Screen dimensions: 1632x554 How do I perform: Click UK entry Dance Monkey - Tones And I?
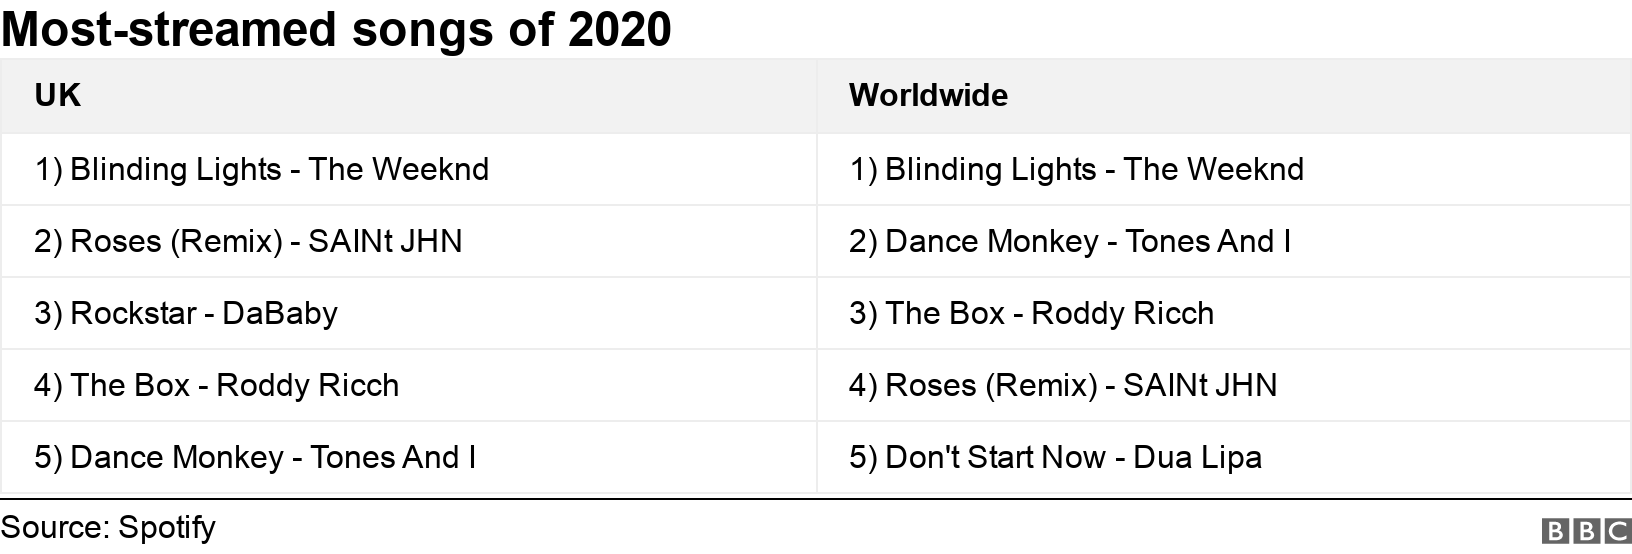click(x=255, y=457)
